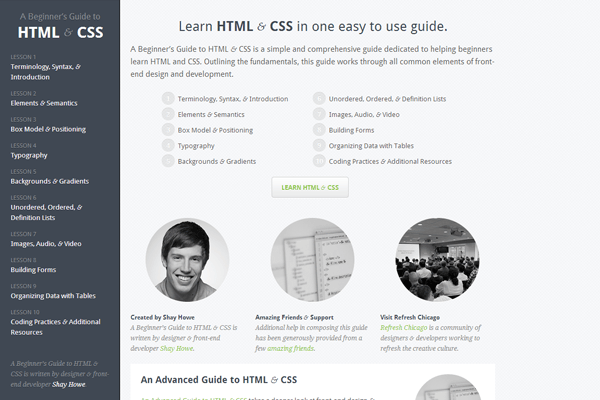
Task: Click the number bullet beside Backgrounds & Gradients in main list
Action: 167,161
